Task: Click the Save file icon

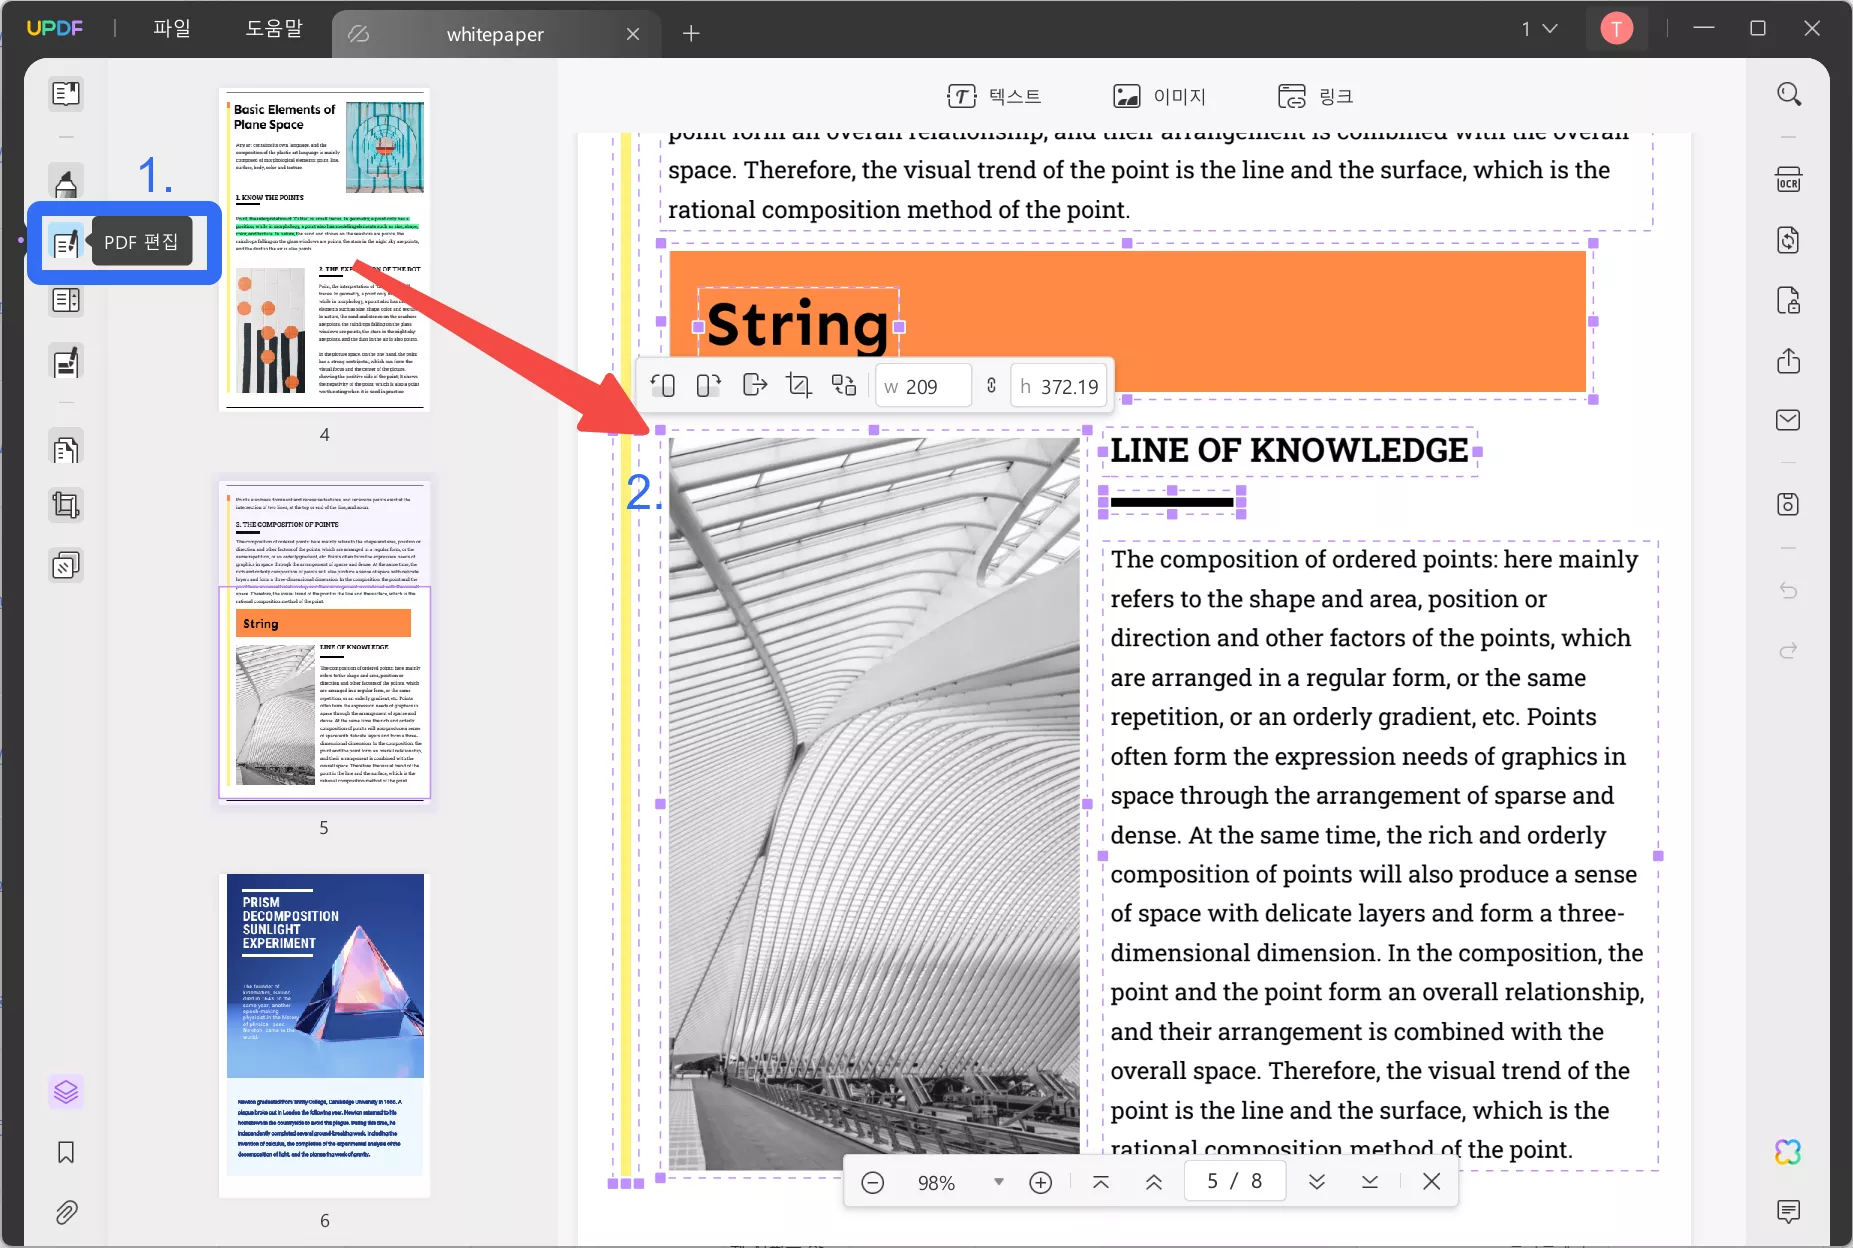Action: click(1788, 504)
